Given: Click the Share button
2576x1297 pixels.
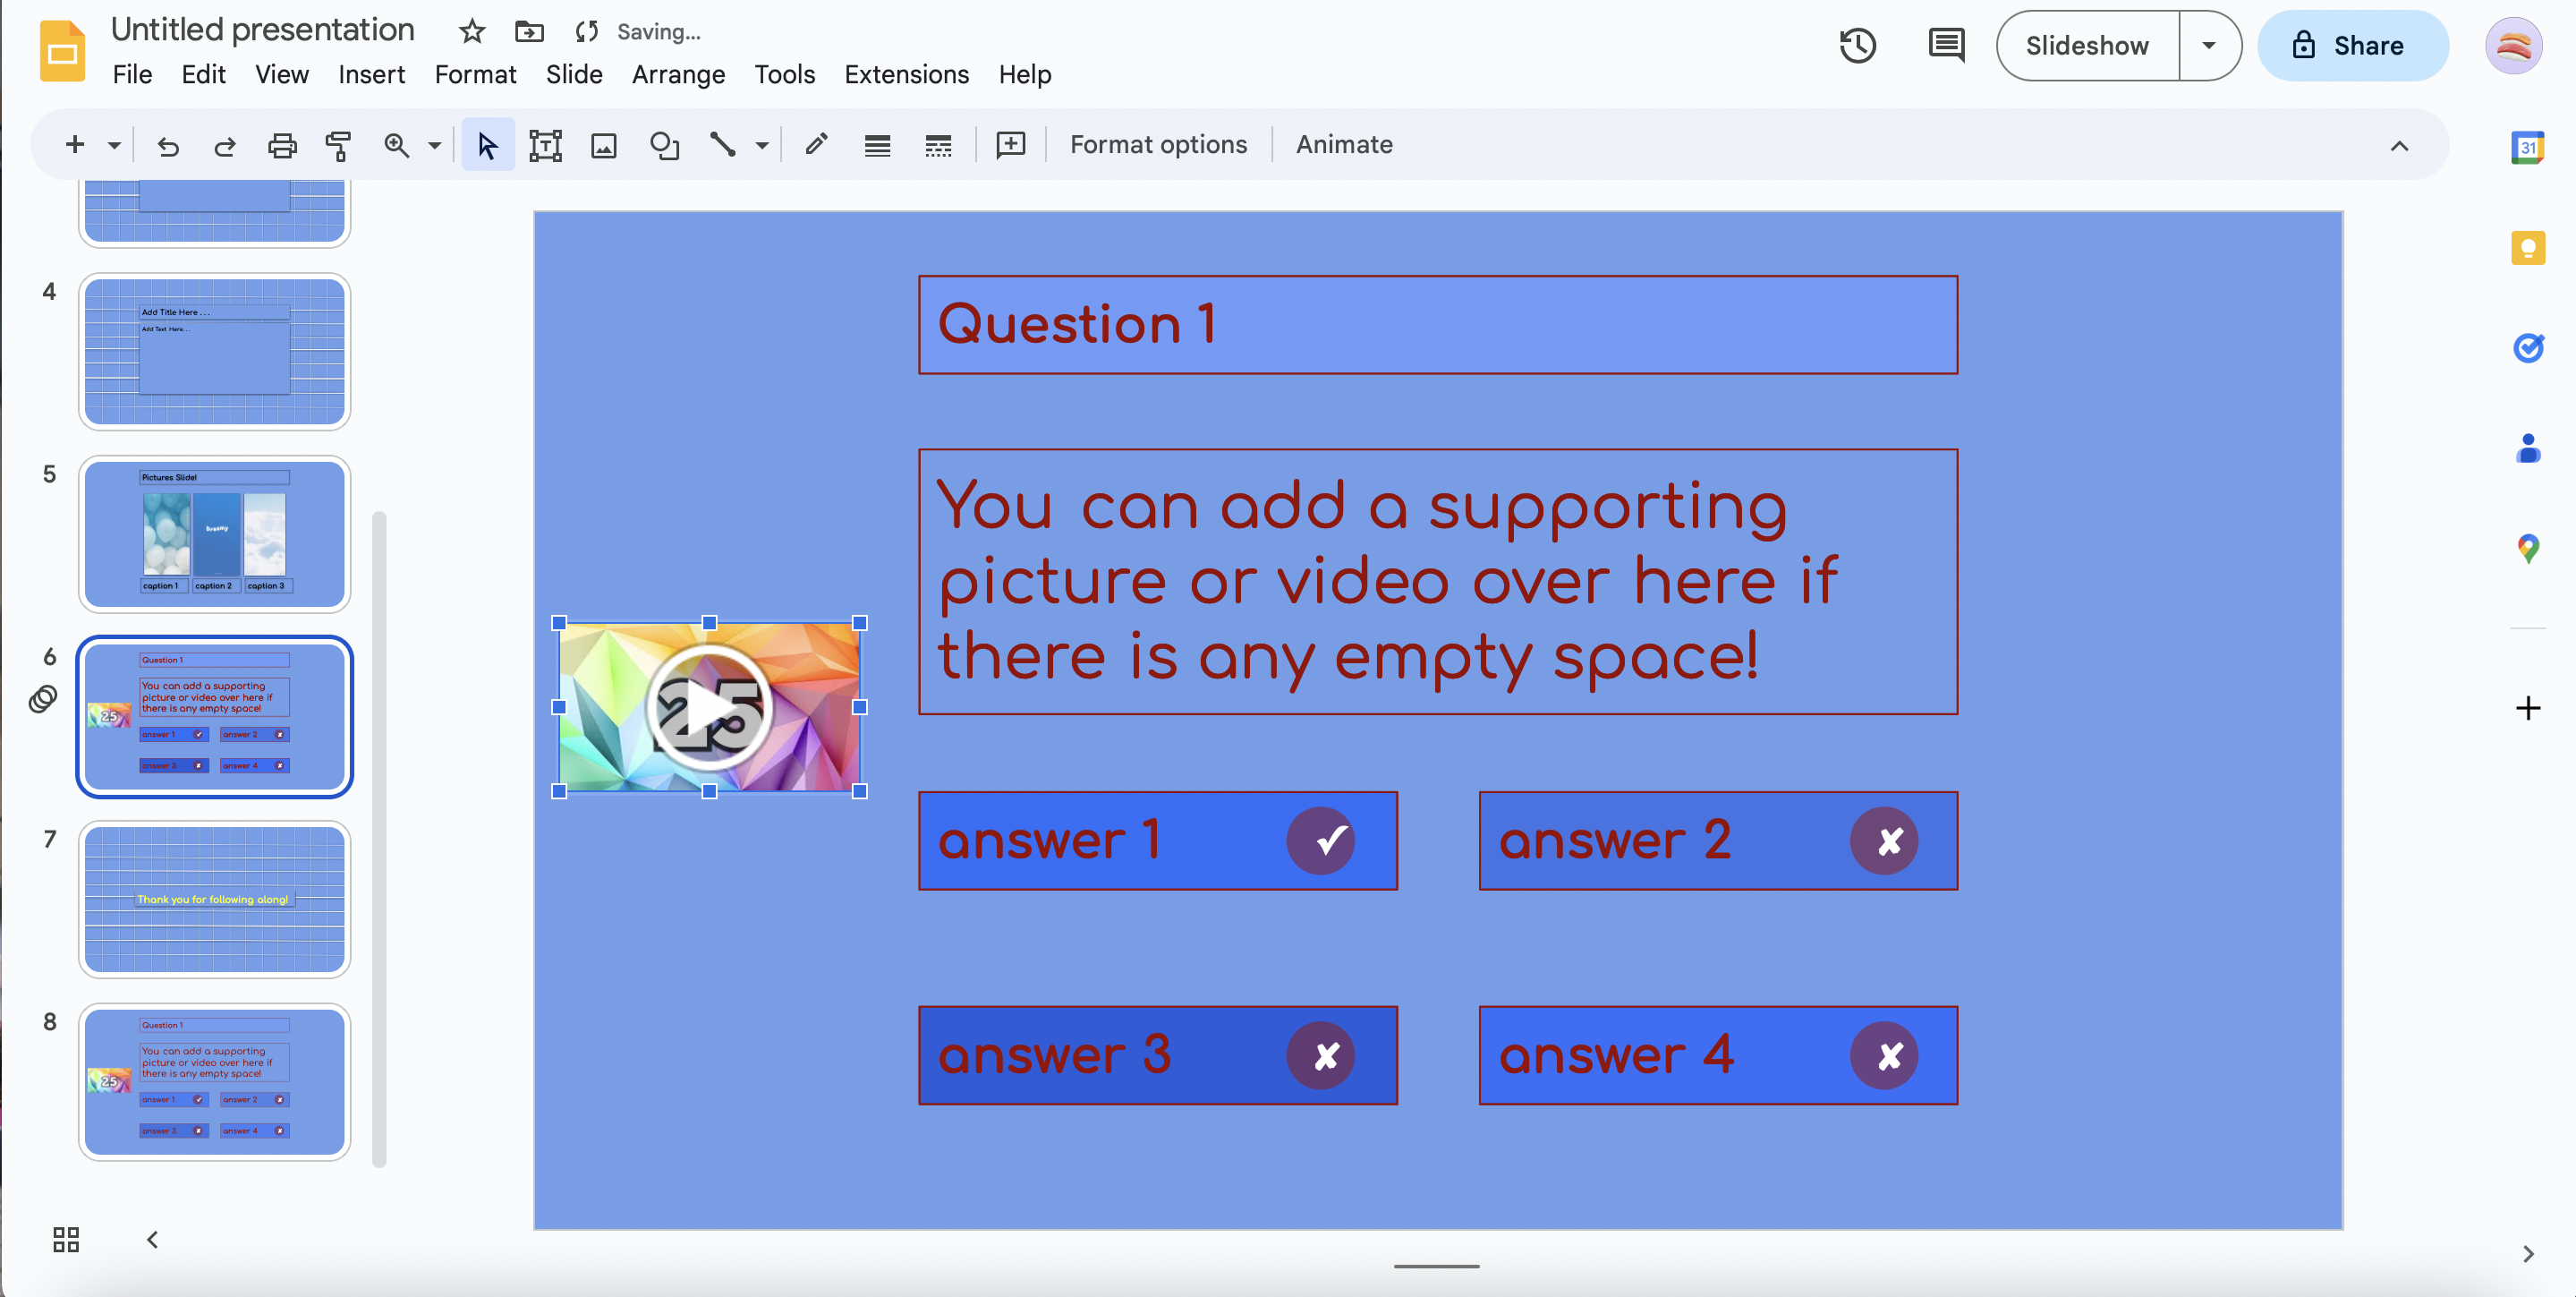Looking at the screenshot, I should click(2352, 46).
